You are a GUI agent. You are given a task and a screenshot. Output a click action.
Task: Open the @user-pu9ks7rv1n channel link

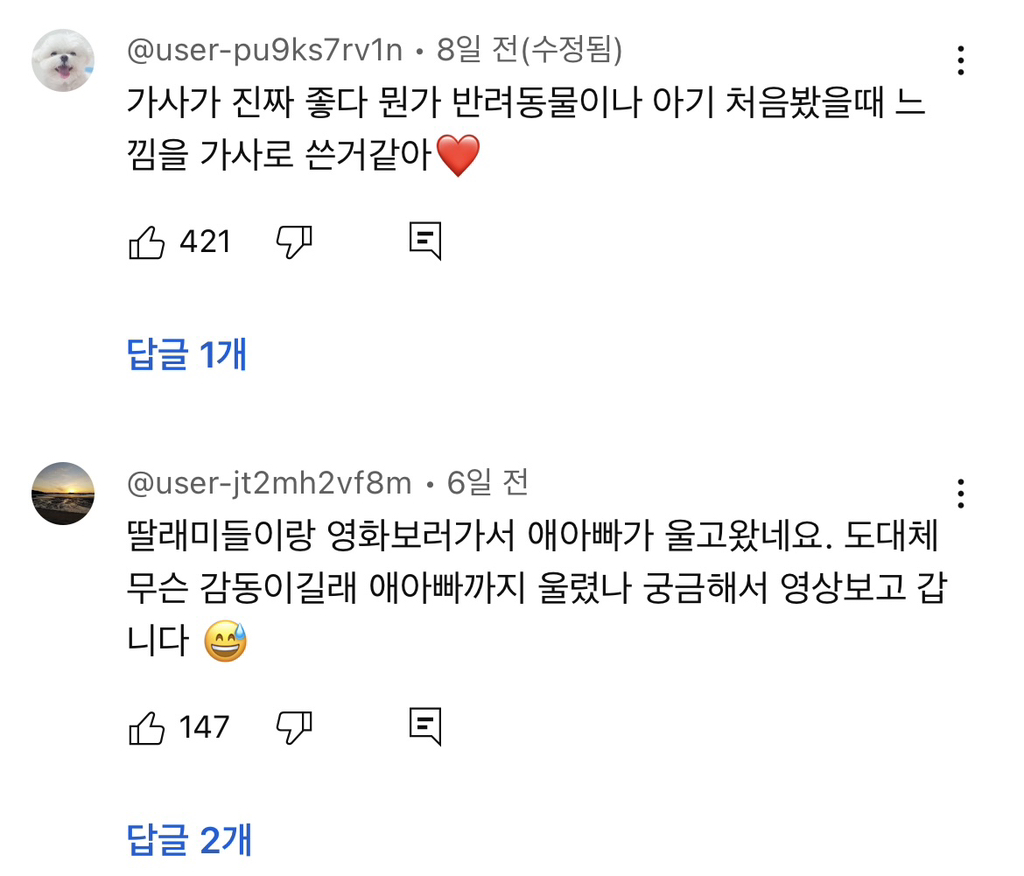tap(263, 48)
